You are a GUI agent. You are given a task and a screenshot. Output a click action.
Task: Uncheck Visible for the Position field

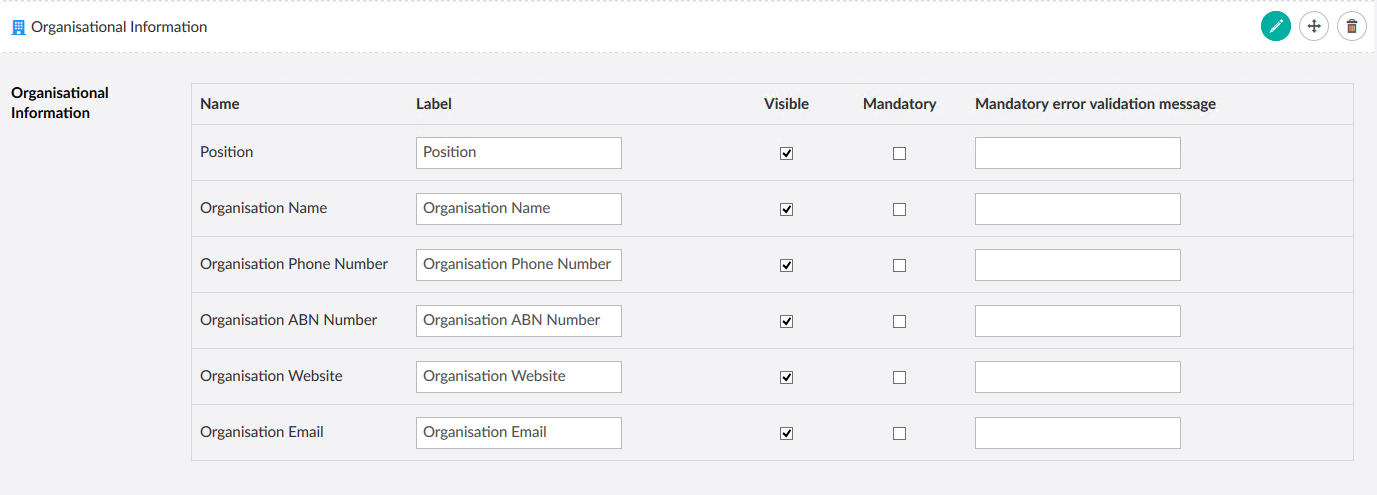[x=786, y=153]
